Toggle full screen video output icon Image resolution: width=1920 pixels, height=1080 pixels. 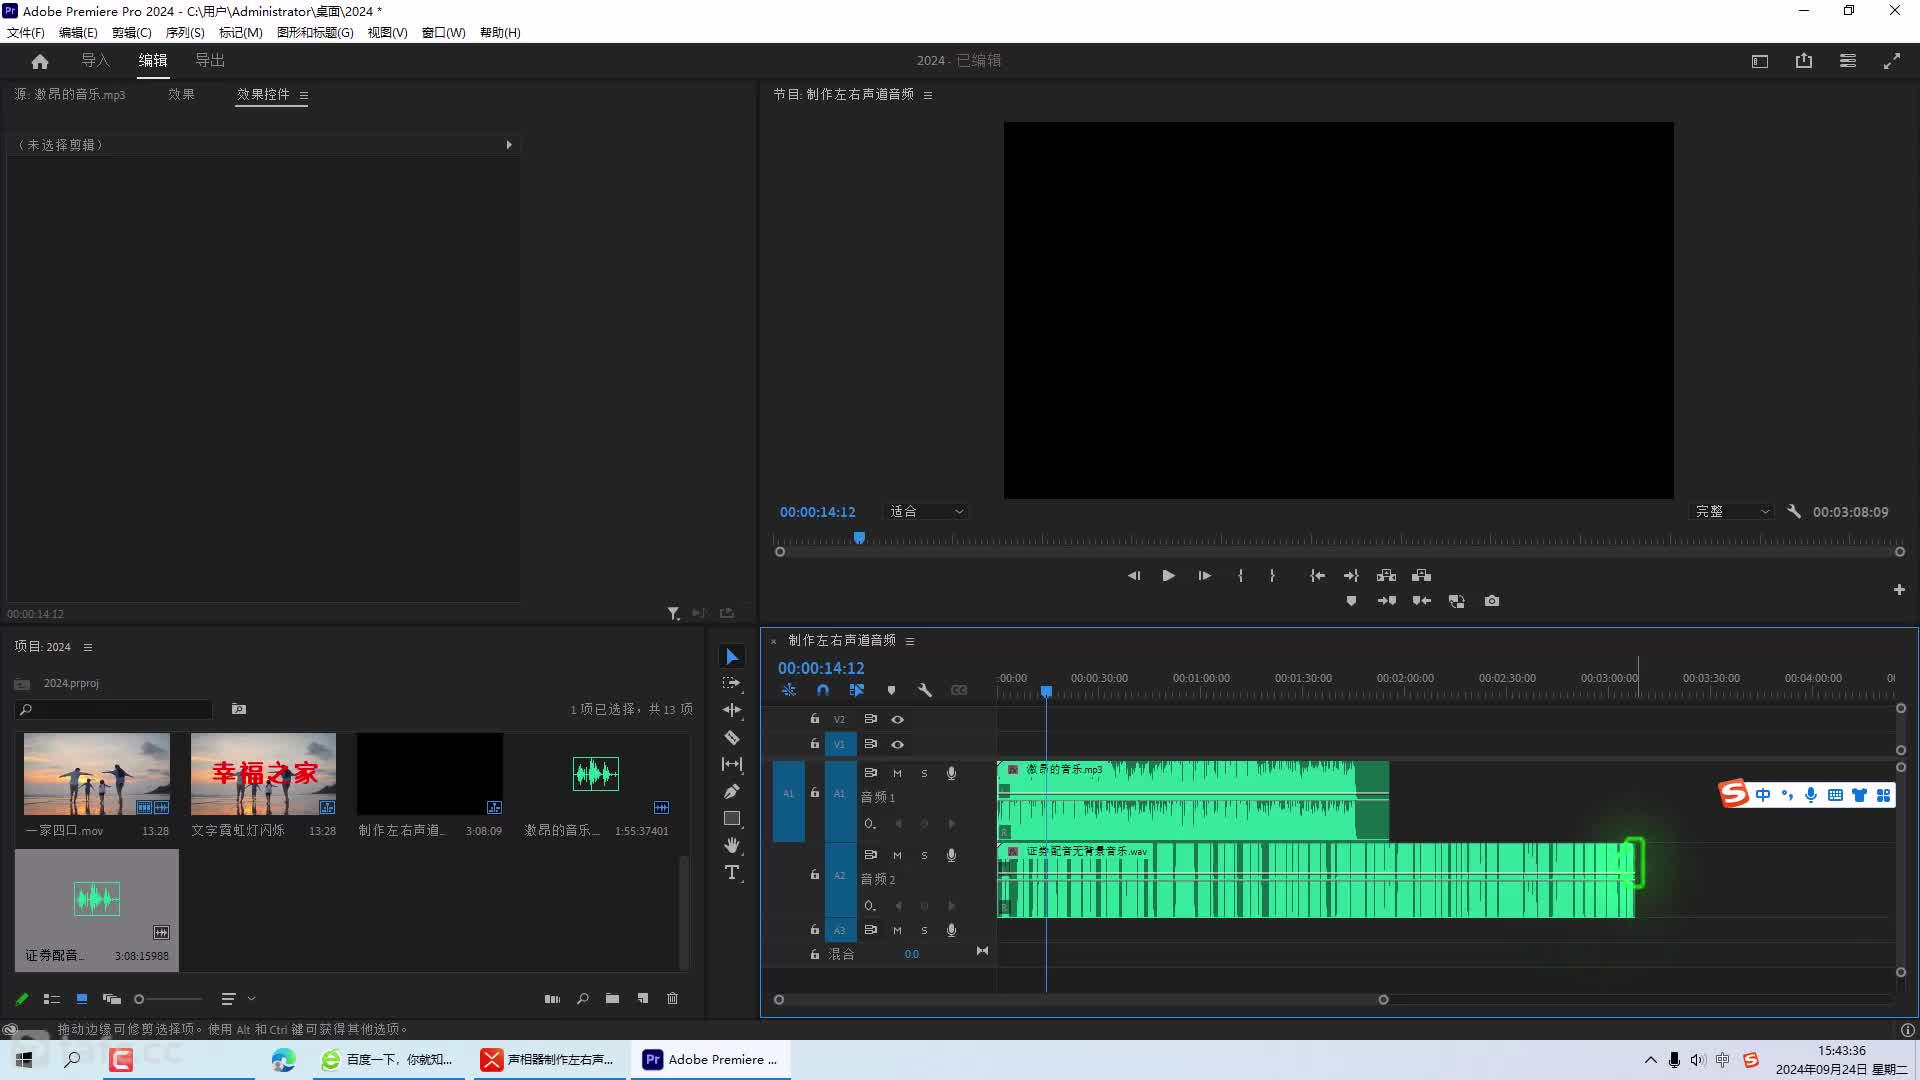[x=1892, y=61]
